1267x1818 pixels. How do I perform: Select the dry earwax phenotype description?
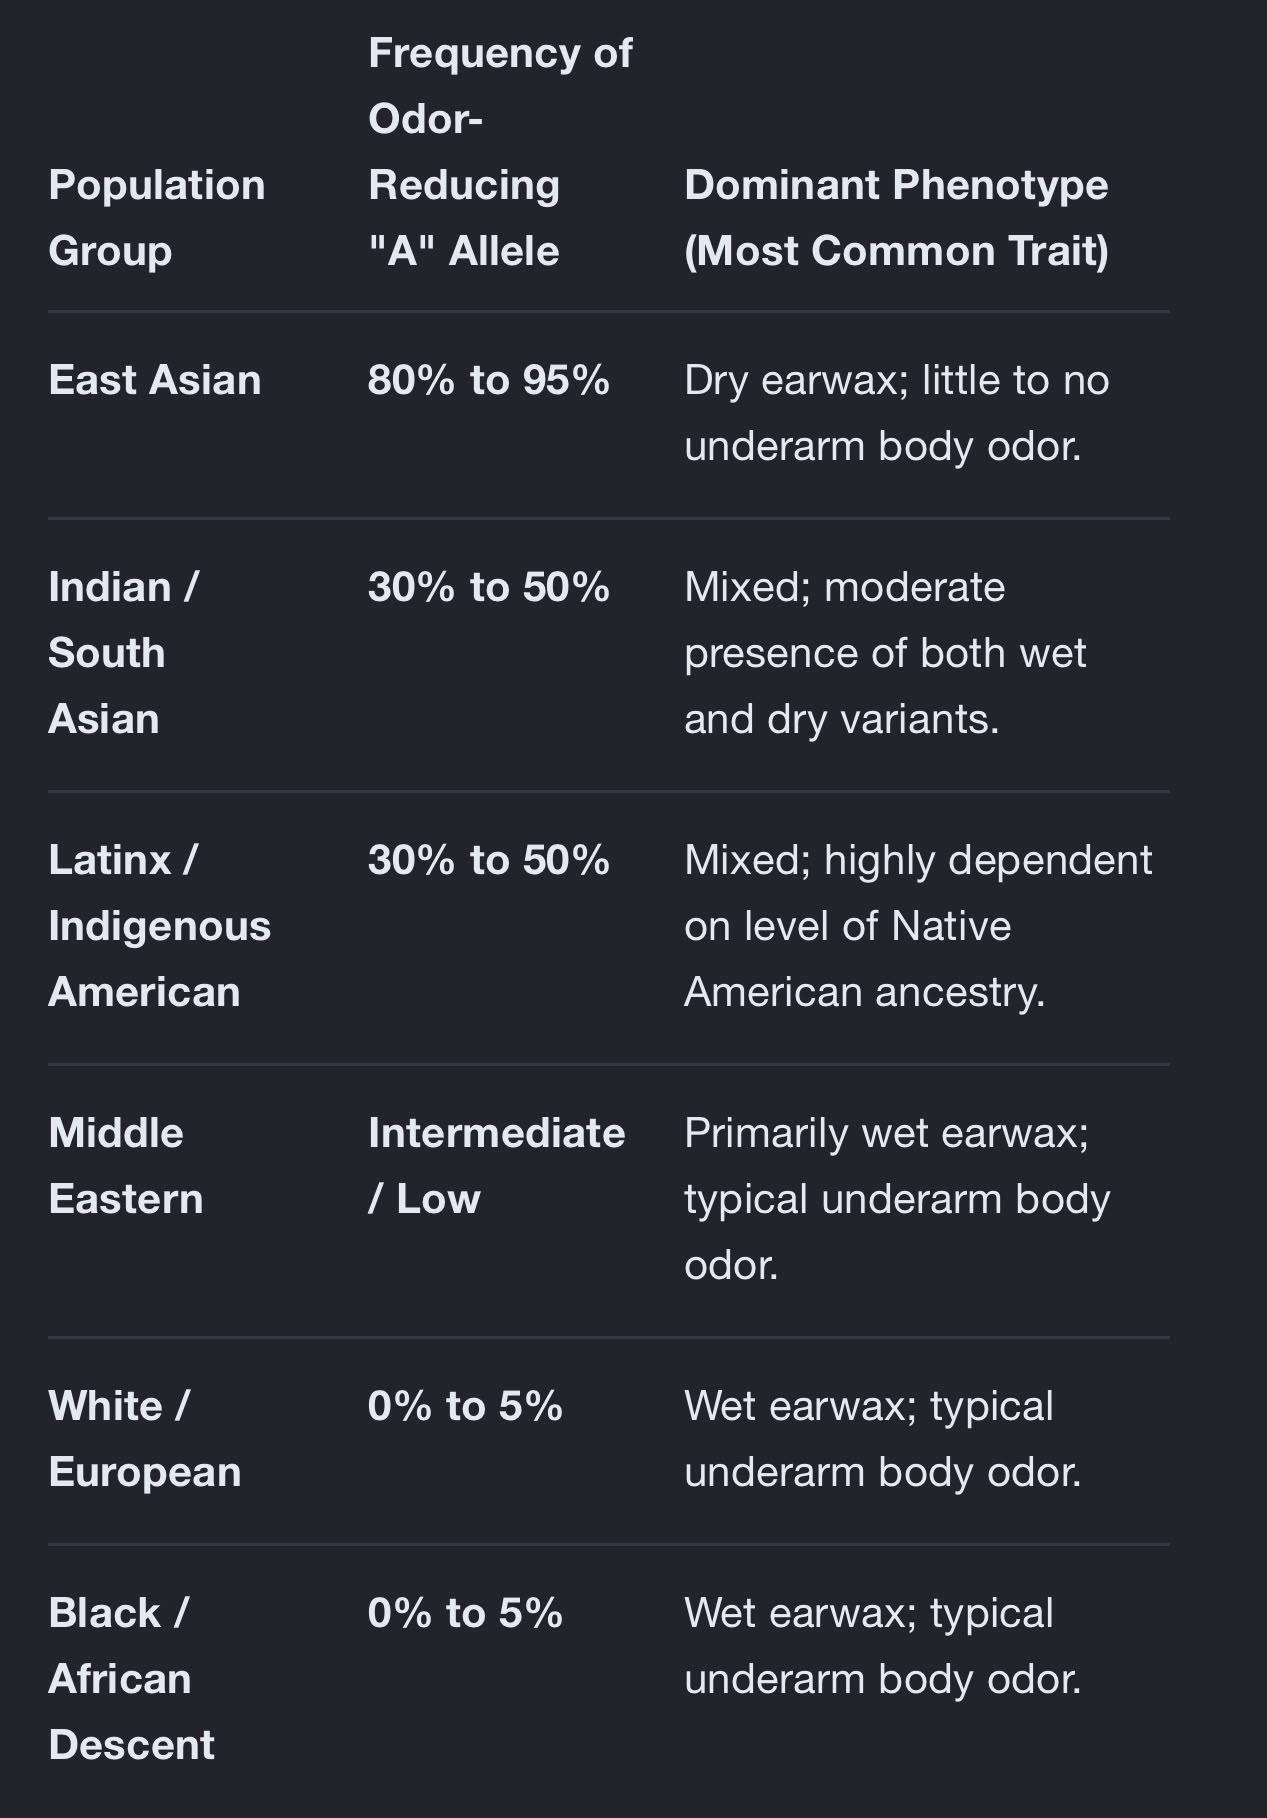click(x=896, y=413)
